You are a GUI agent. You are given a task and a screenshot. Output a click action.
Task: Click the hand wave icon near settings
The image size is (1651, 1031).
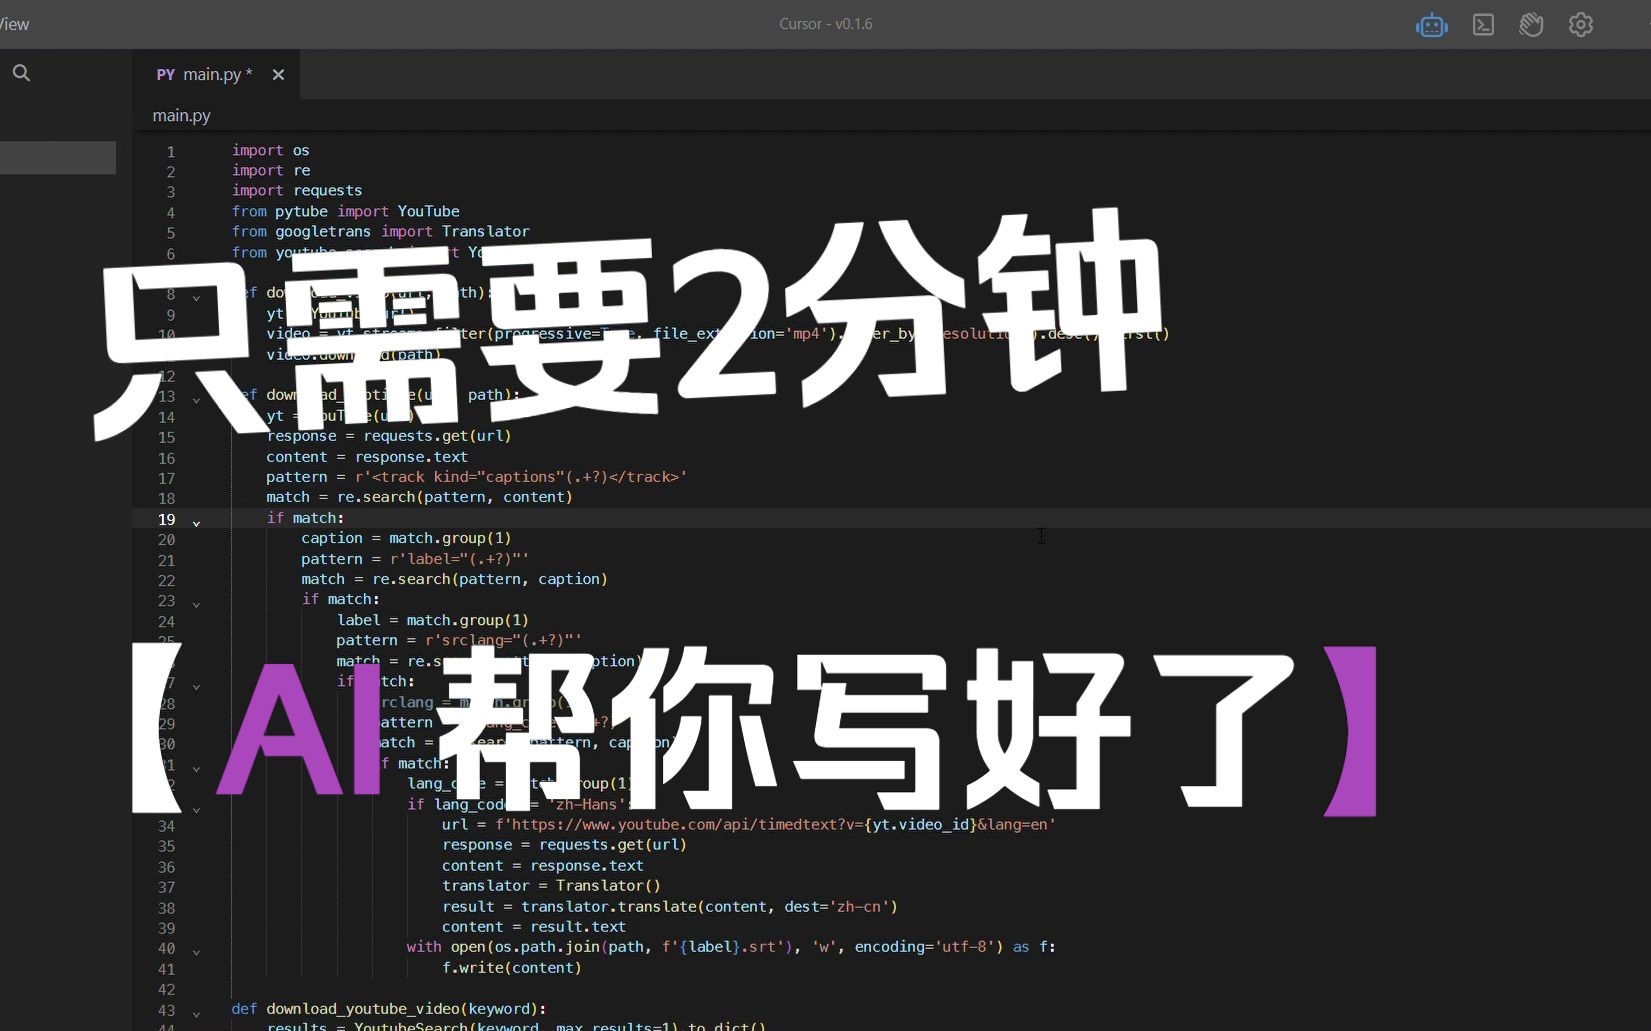pyautogui.click(x=1531, y=24)
